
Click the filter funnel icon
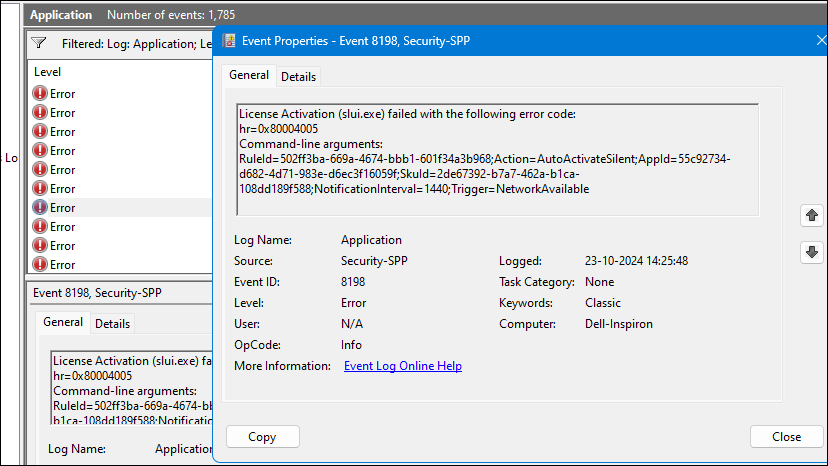point(39,43)
